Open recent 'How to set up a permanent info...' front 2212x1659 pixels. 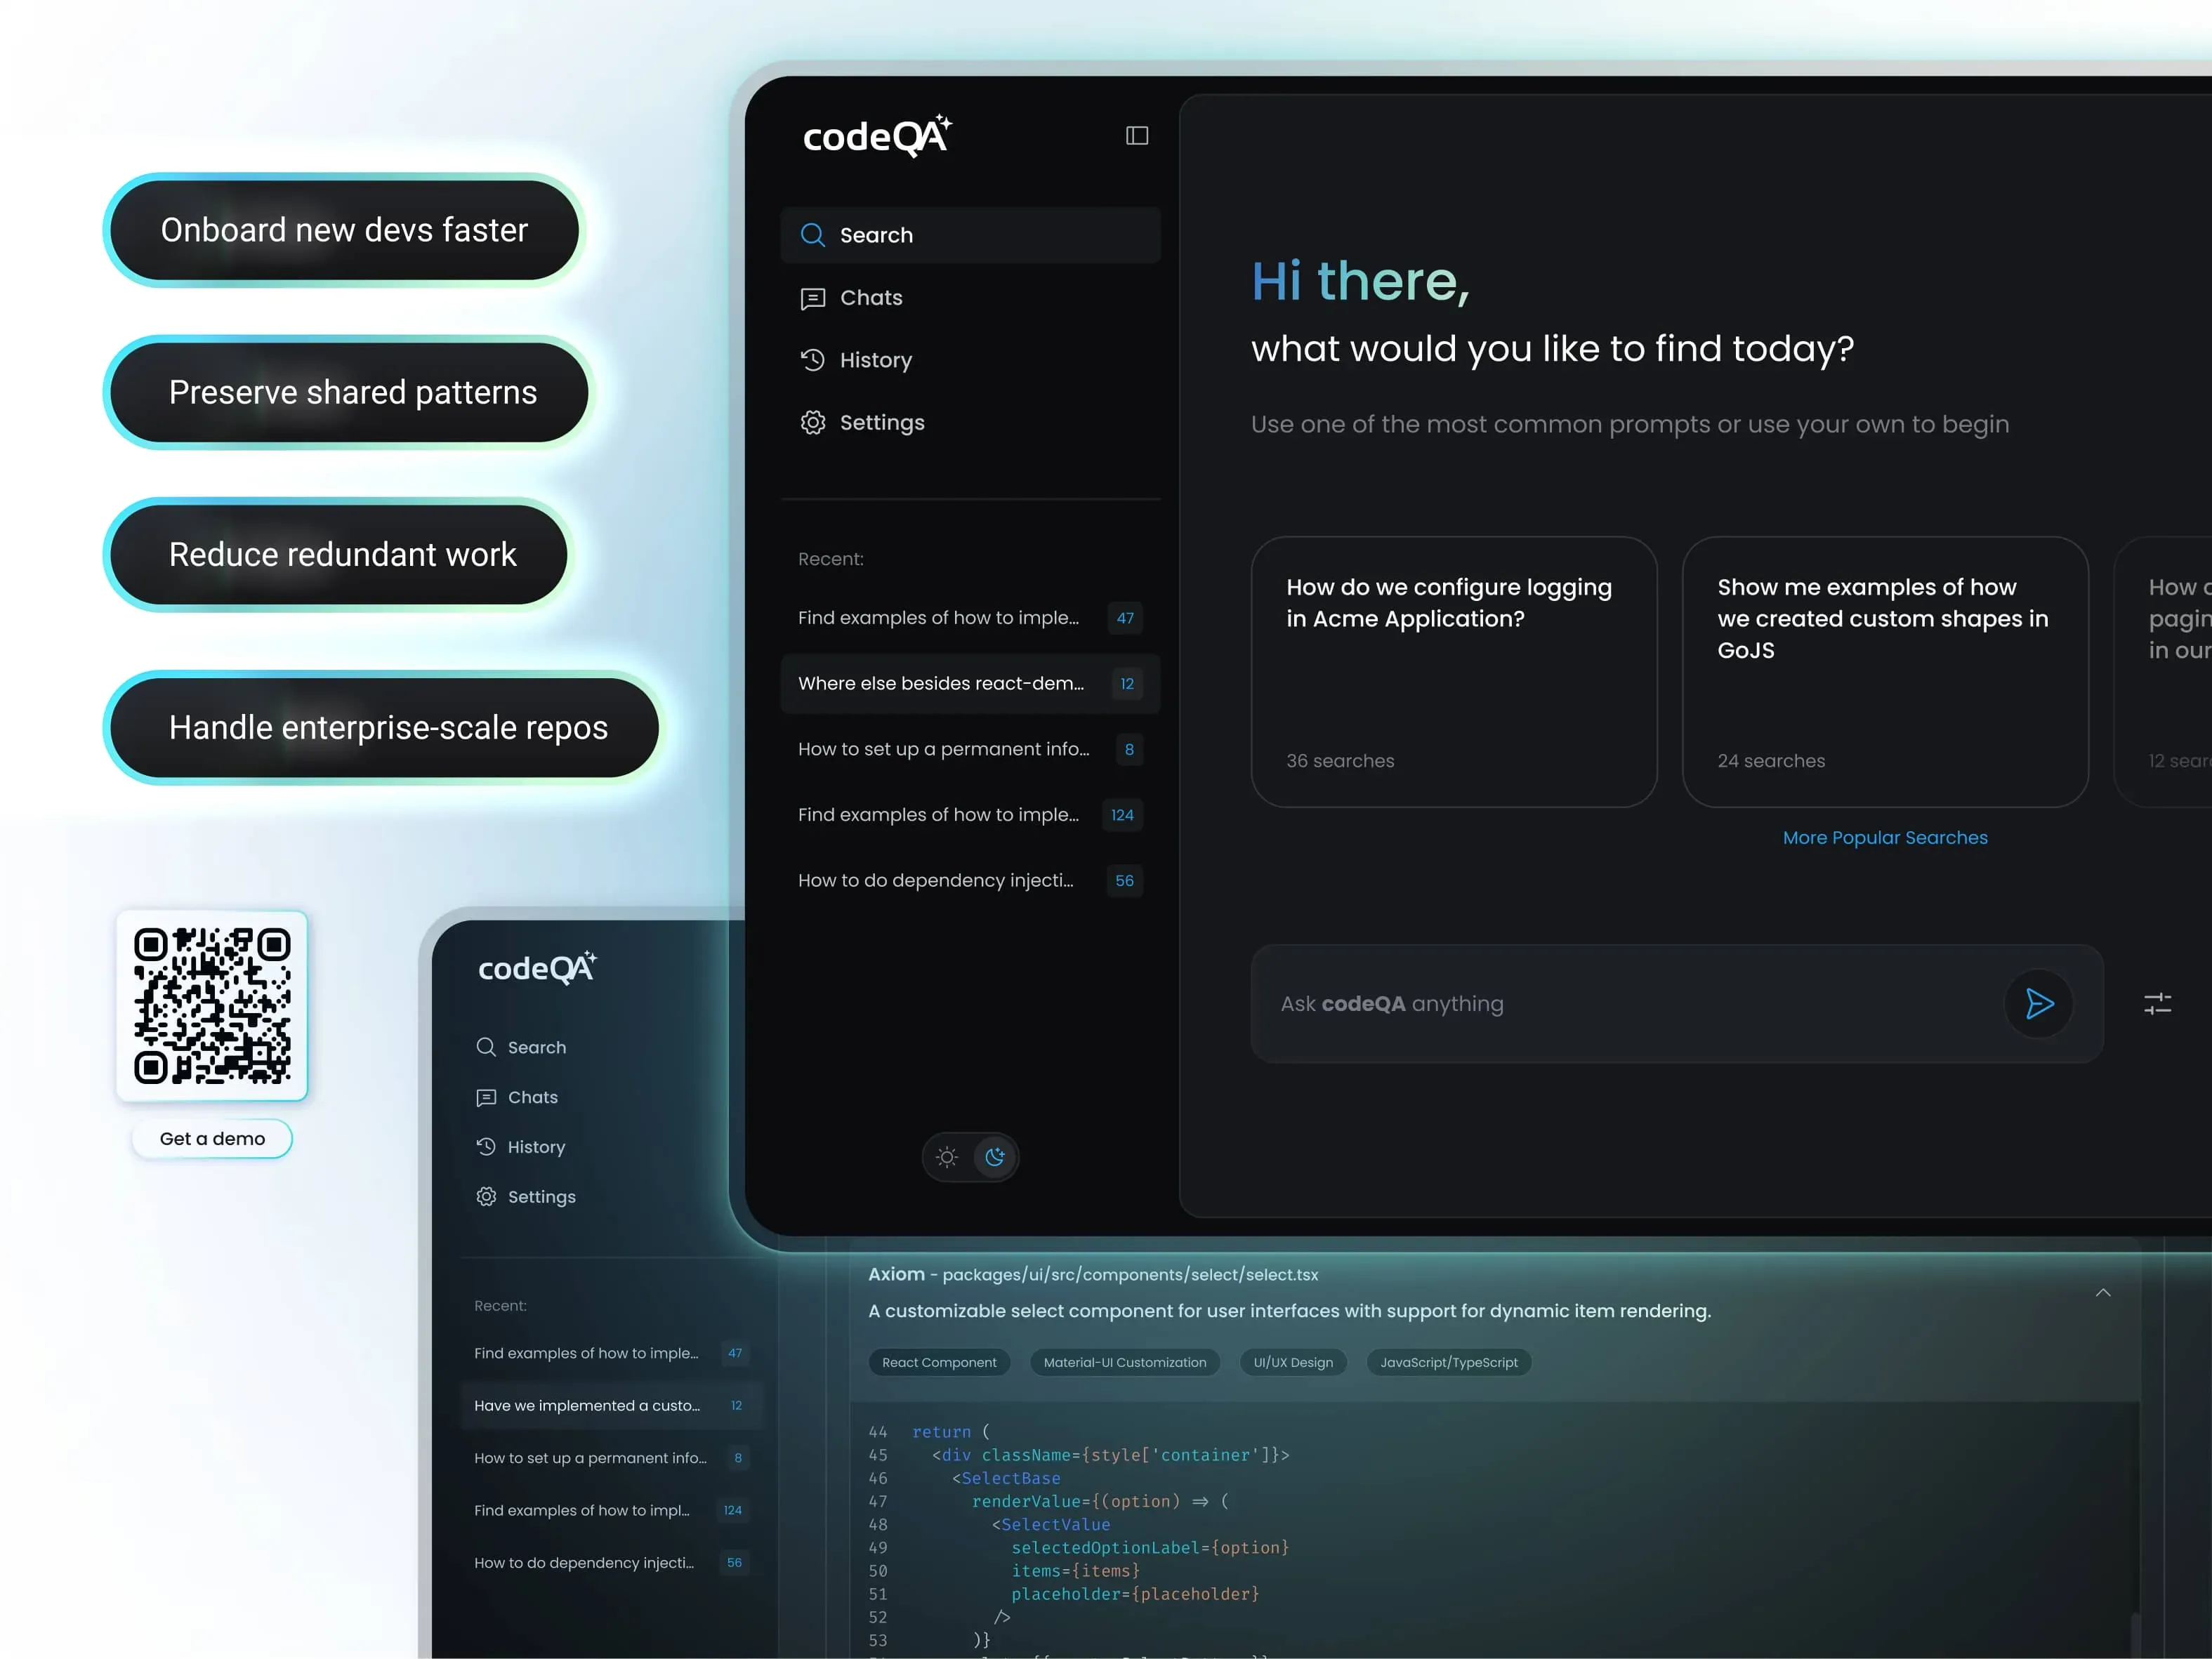tap(970, 749)
